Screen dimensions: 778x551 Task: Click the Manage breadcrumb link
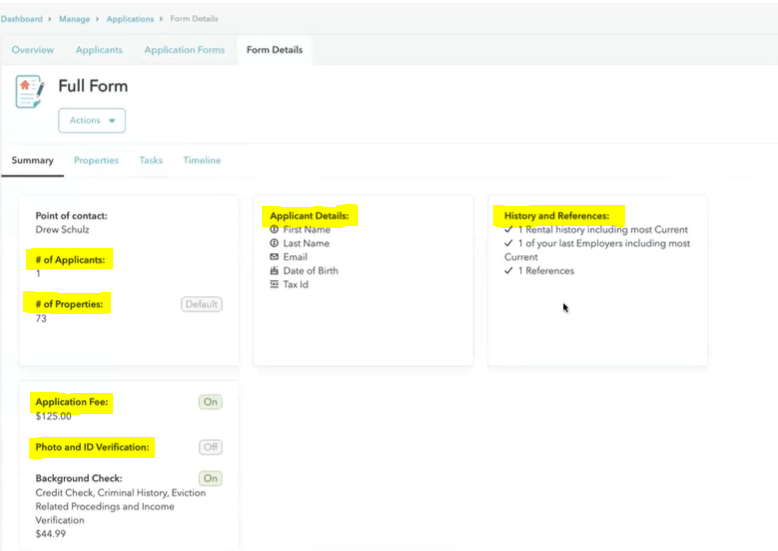tap(74, 19)
